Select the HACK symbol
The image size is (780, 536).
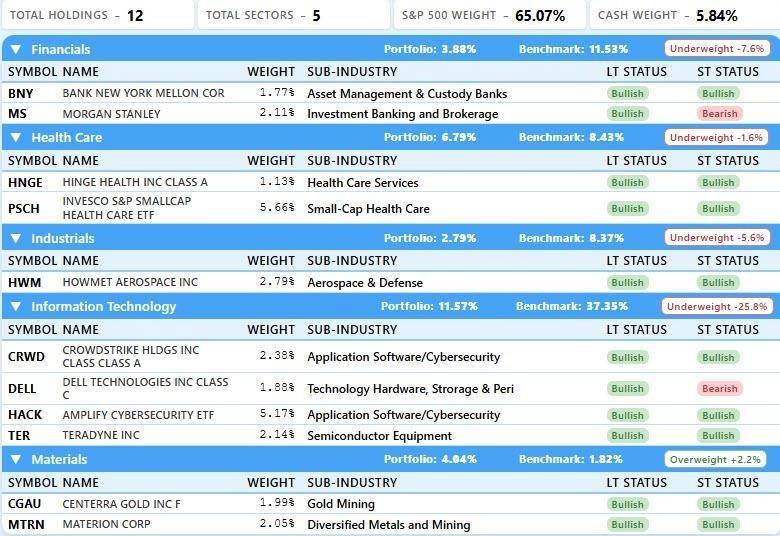(x=25, y=415)
